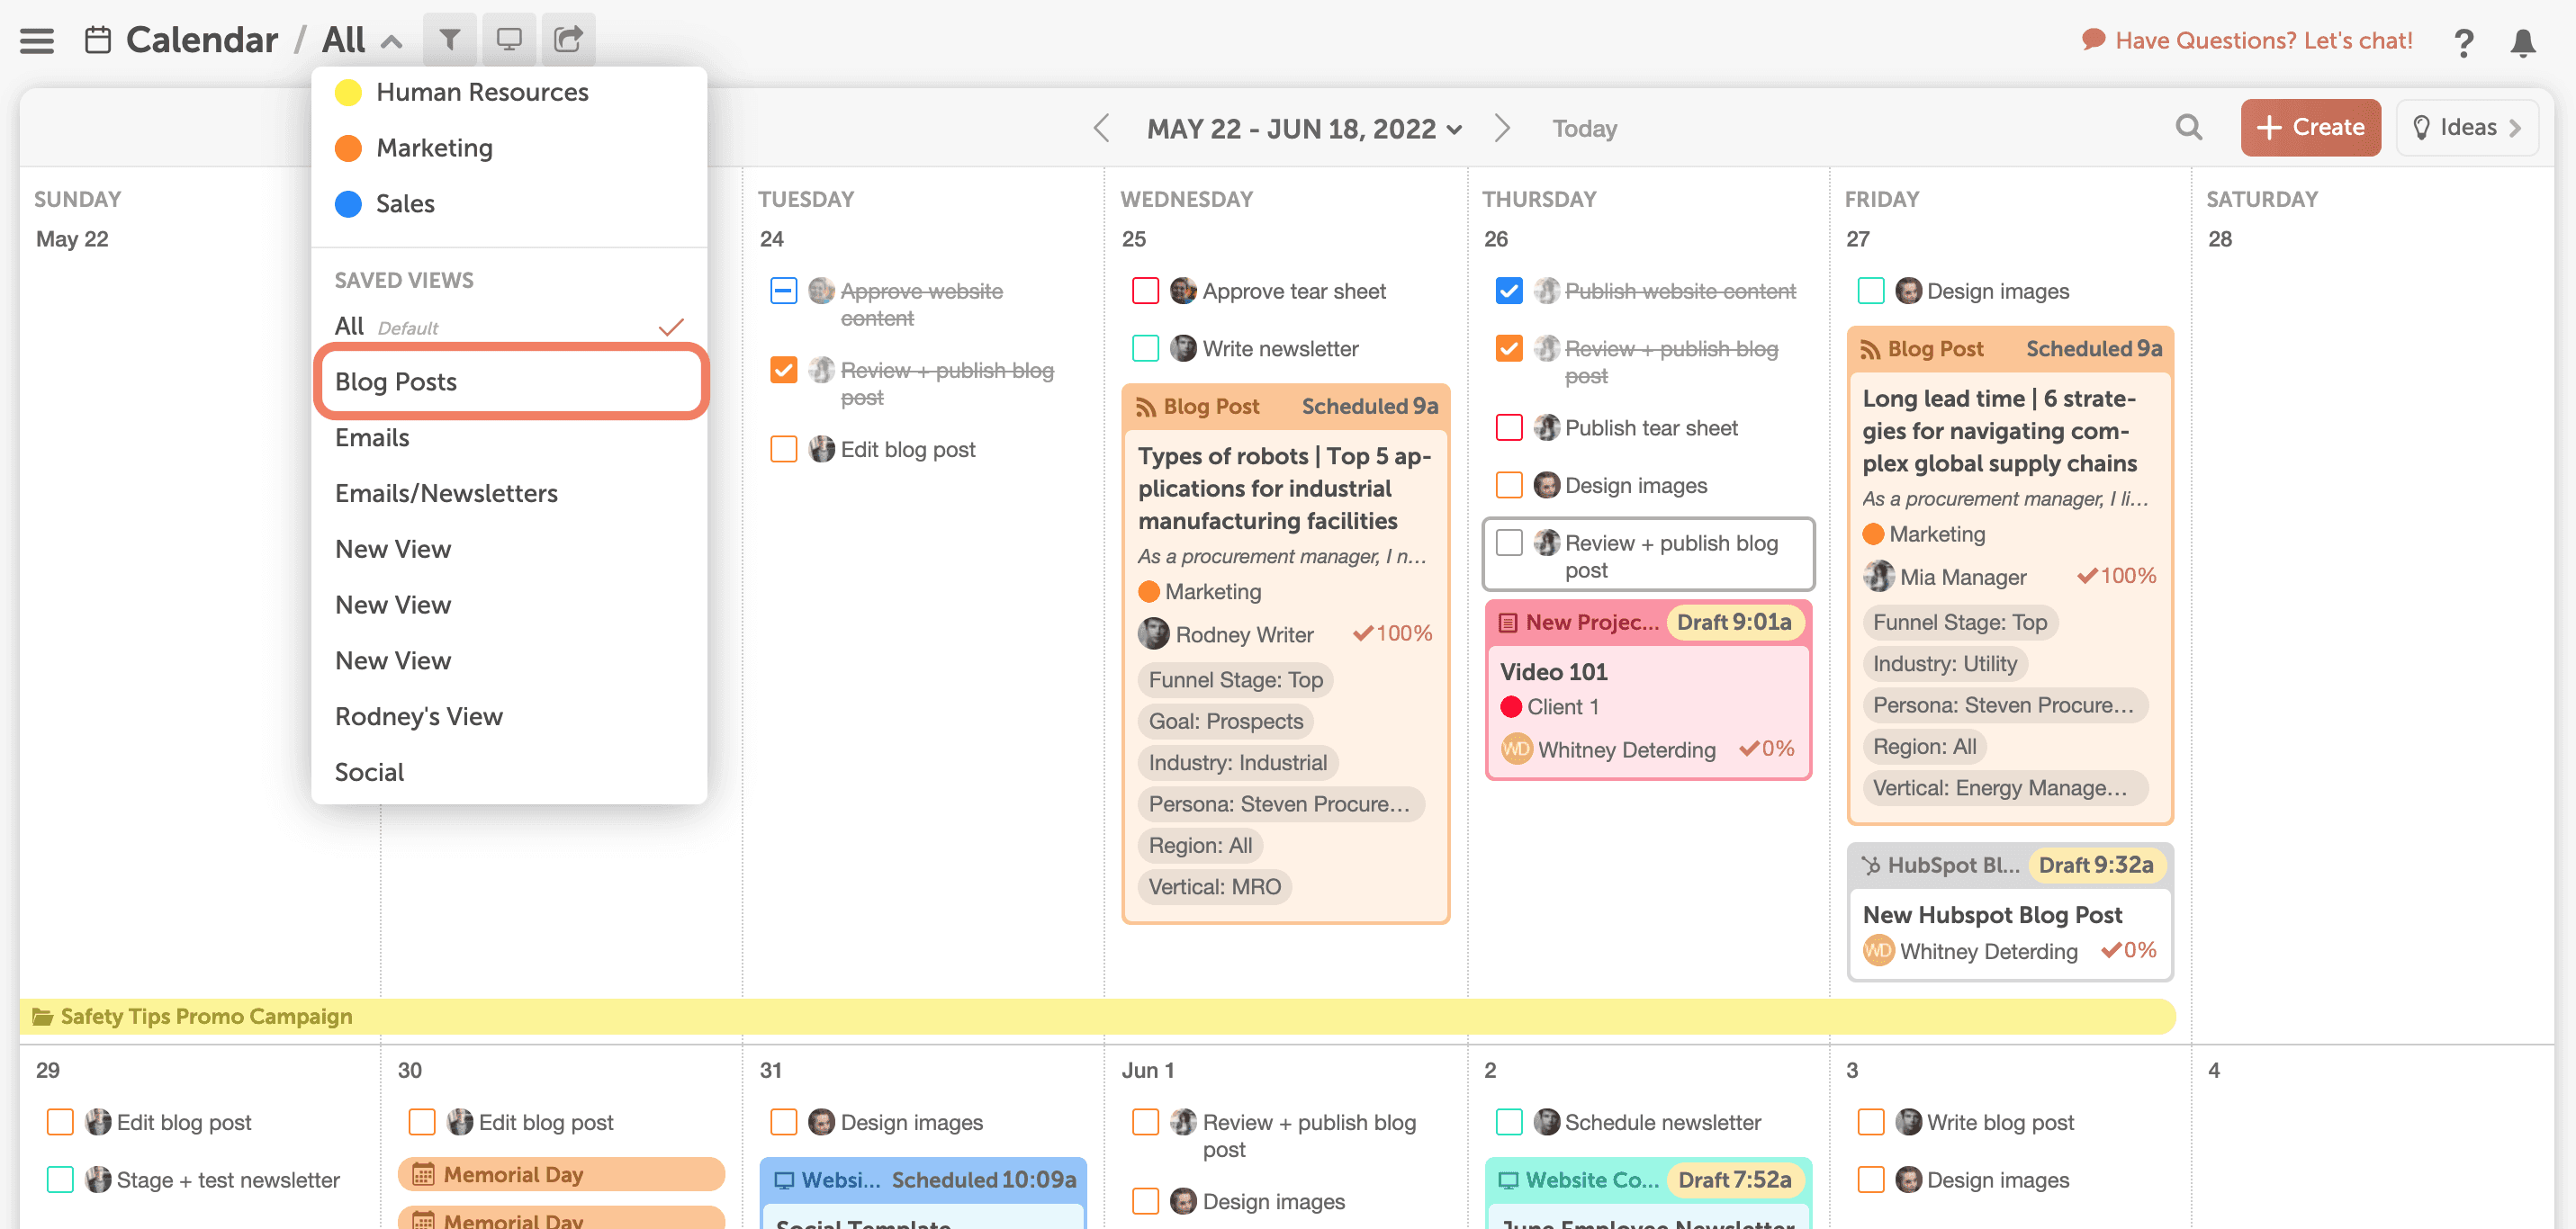The image size is (2576, 1229).
Task: Check Stage + test newsletter task
Action: coord(60,1180)
